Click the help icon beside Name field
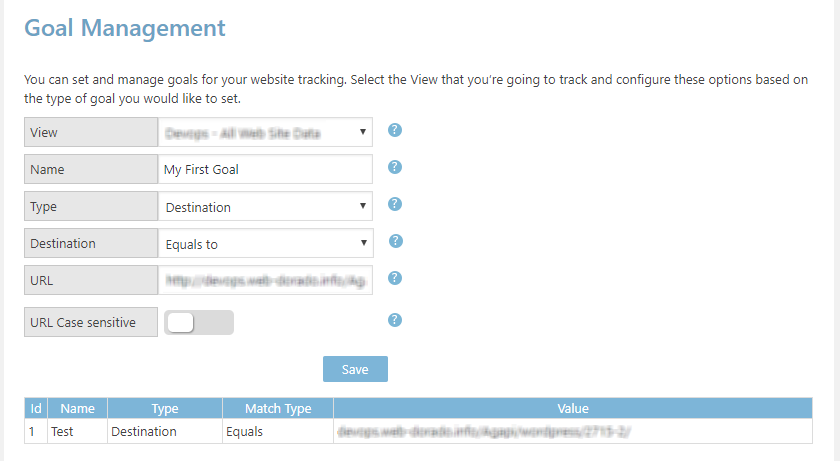Image resolution: width=840 pixels, height=461 pixels. coord(395,167)
